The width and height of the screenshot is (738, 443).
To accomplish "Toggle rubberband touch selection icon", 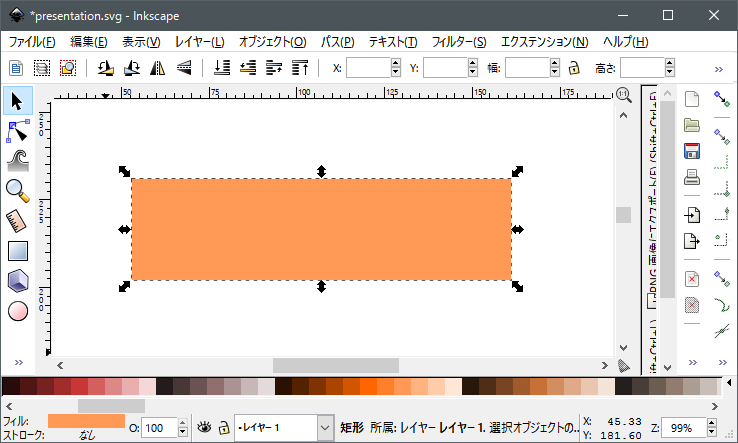I will tap(68, 68).
